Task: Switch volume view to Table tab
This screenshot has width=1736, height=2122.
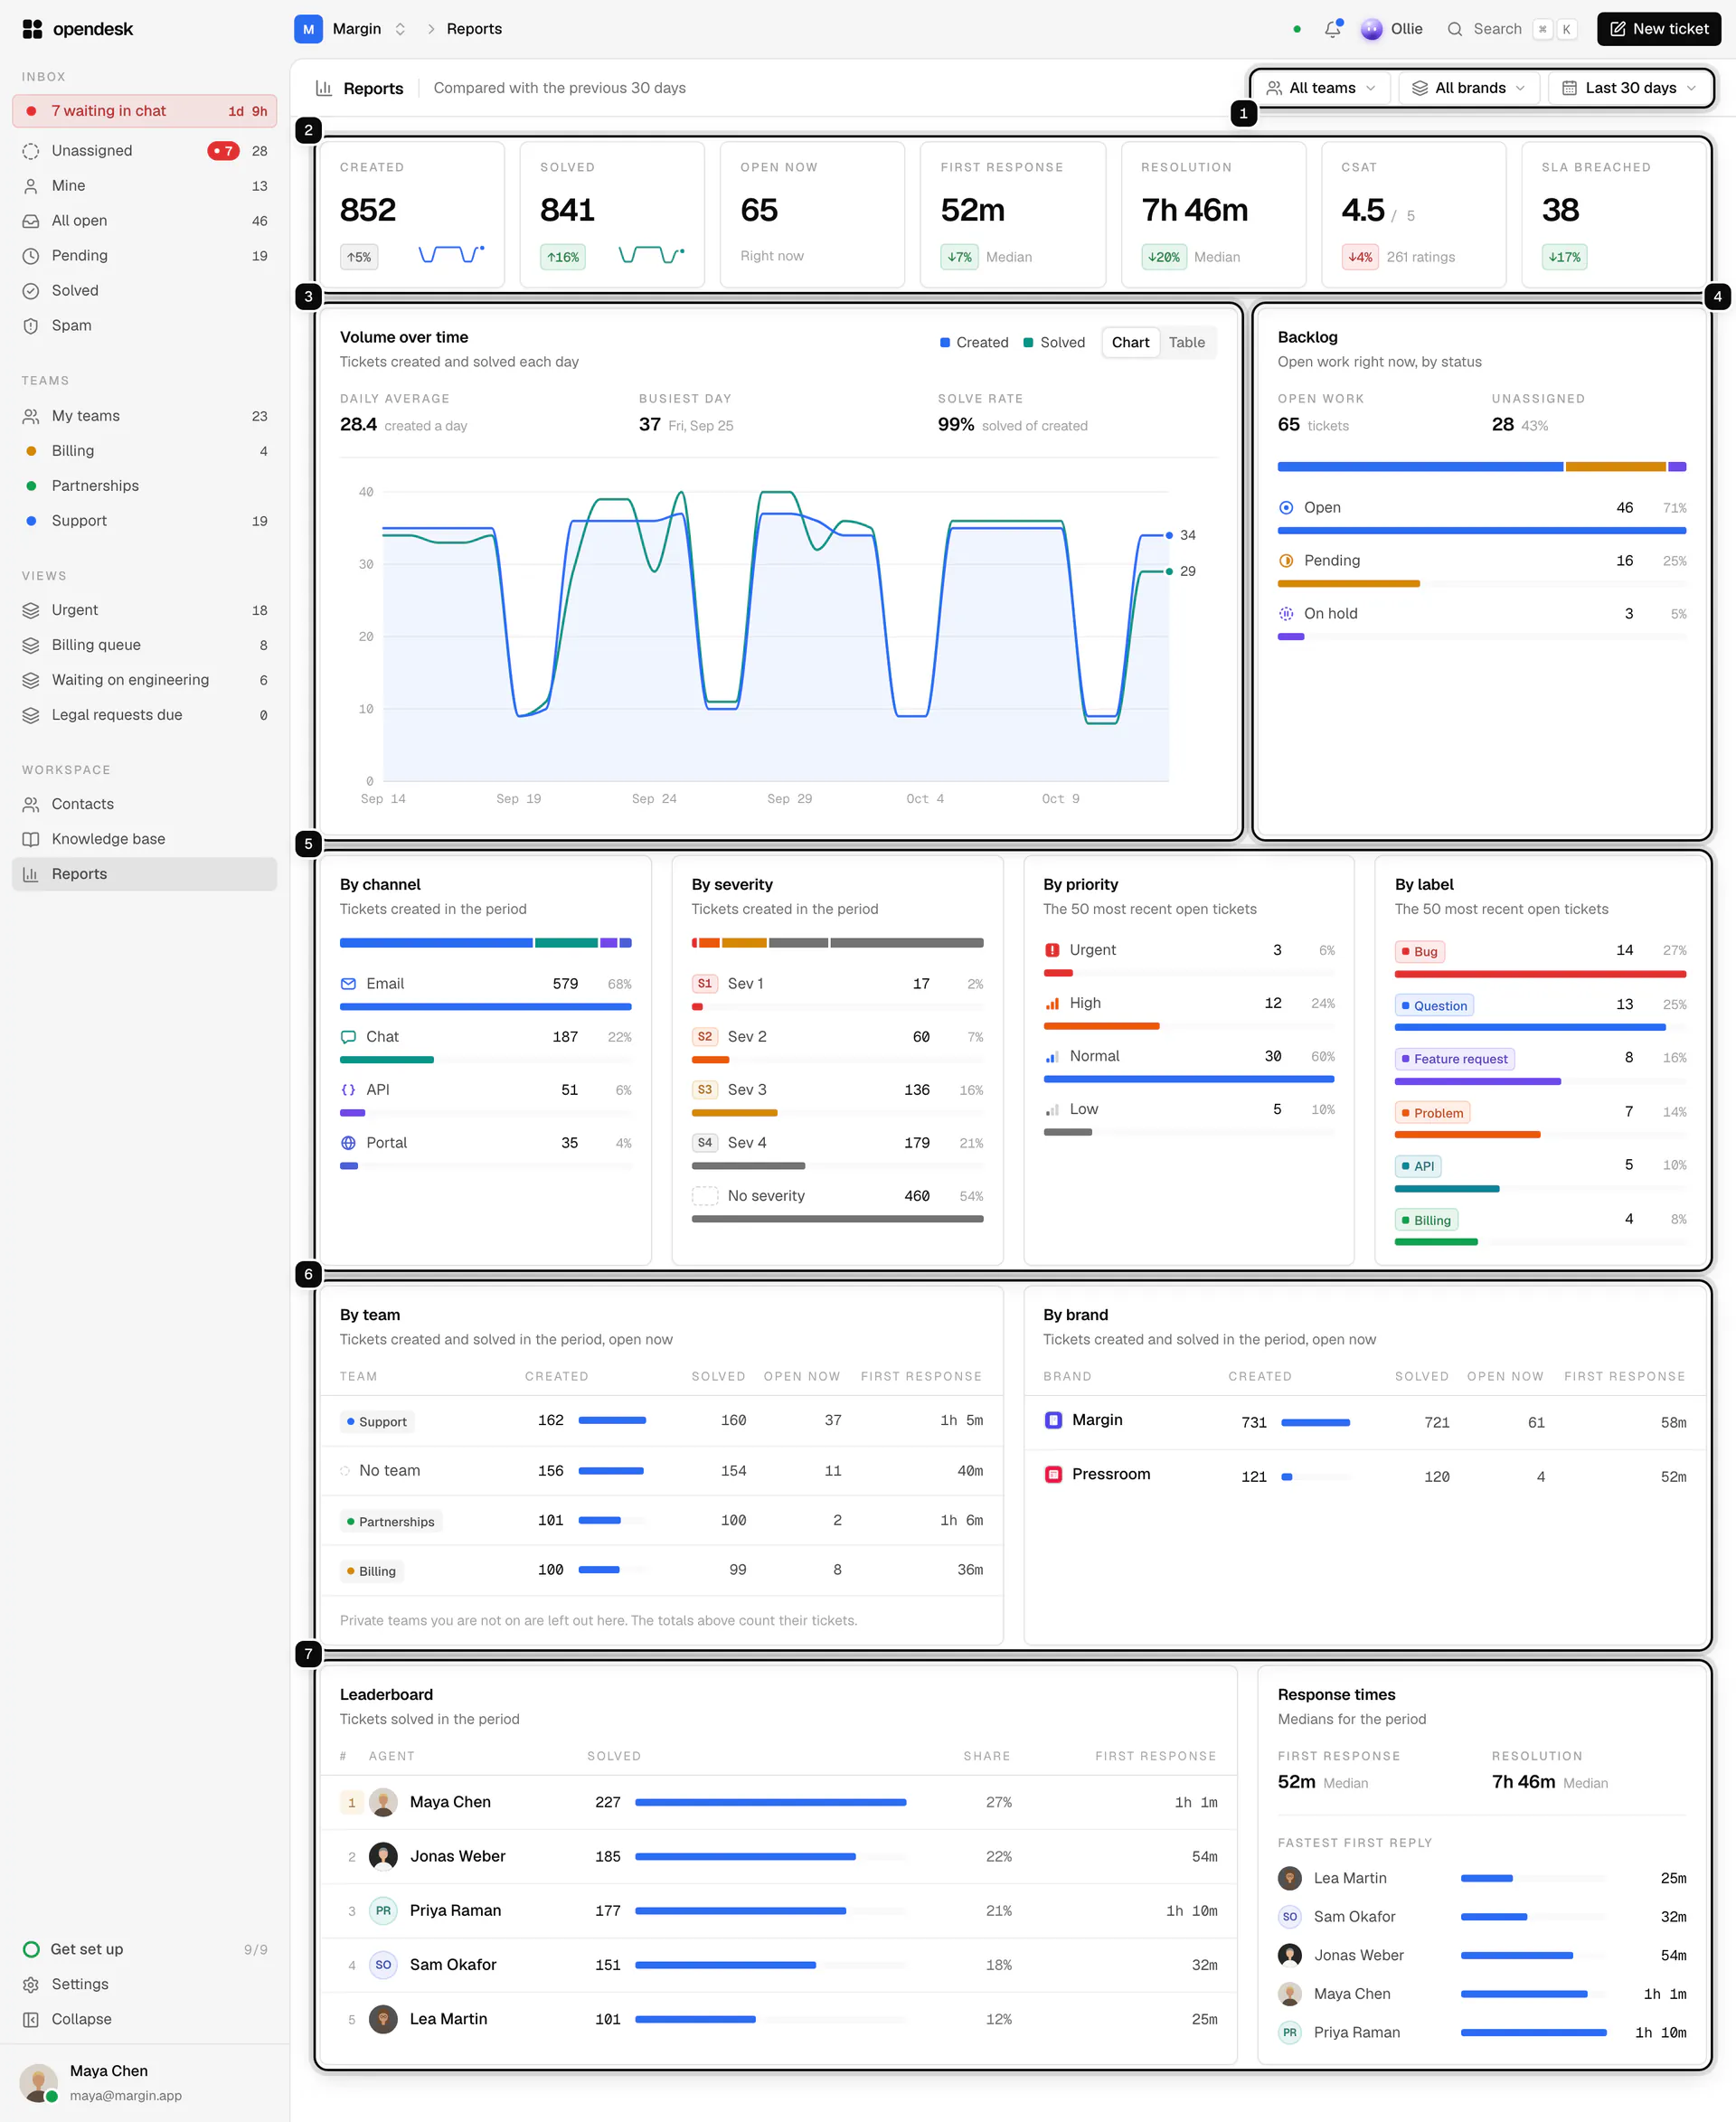Action: pyautogui.click(x=1187, y=342)
